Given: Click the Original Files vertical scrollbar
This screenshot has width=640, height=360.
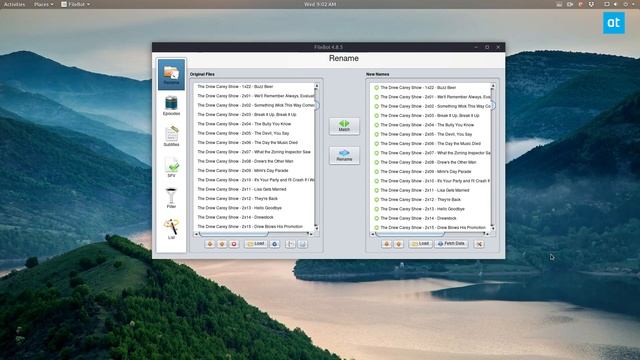Looking at the screenshot, I should tap(316, 157).
